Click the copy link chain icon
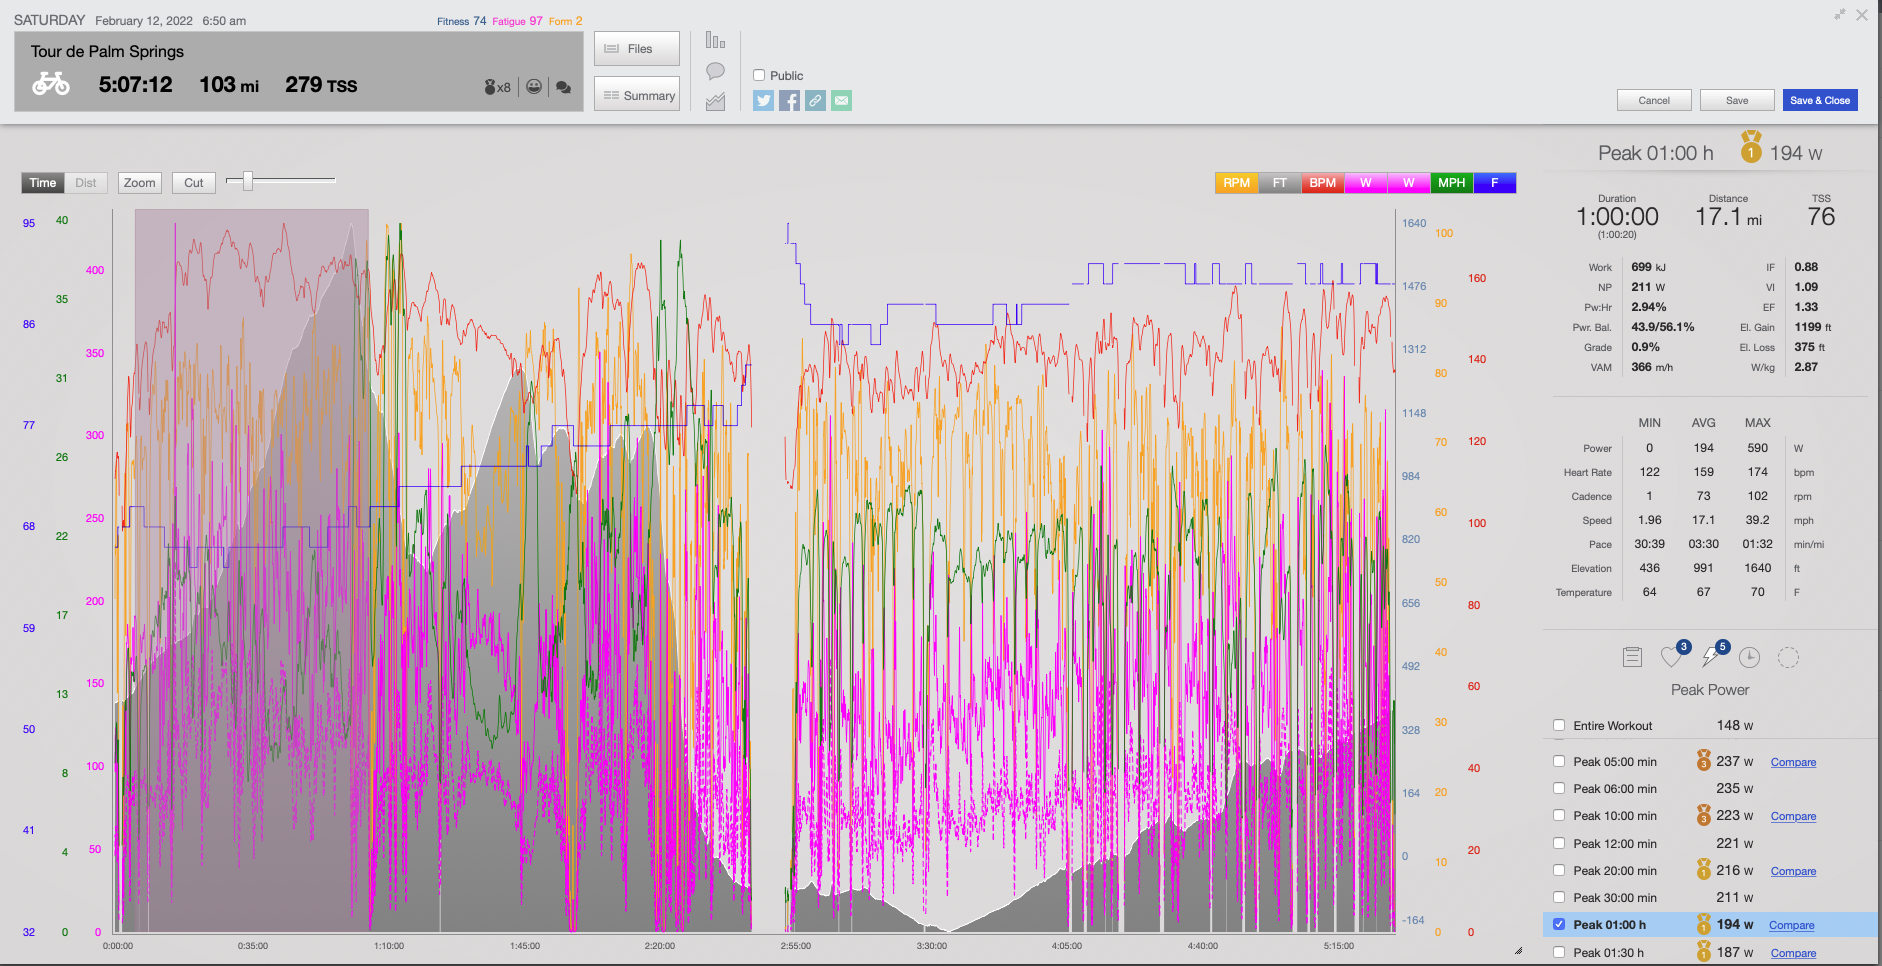This screenshot has width=1882, height=966. [815, 100]
